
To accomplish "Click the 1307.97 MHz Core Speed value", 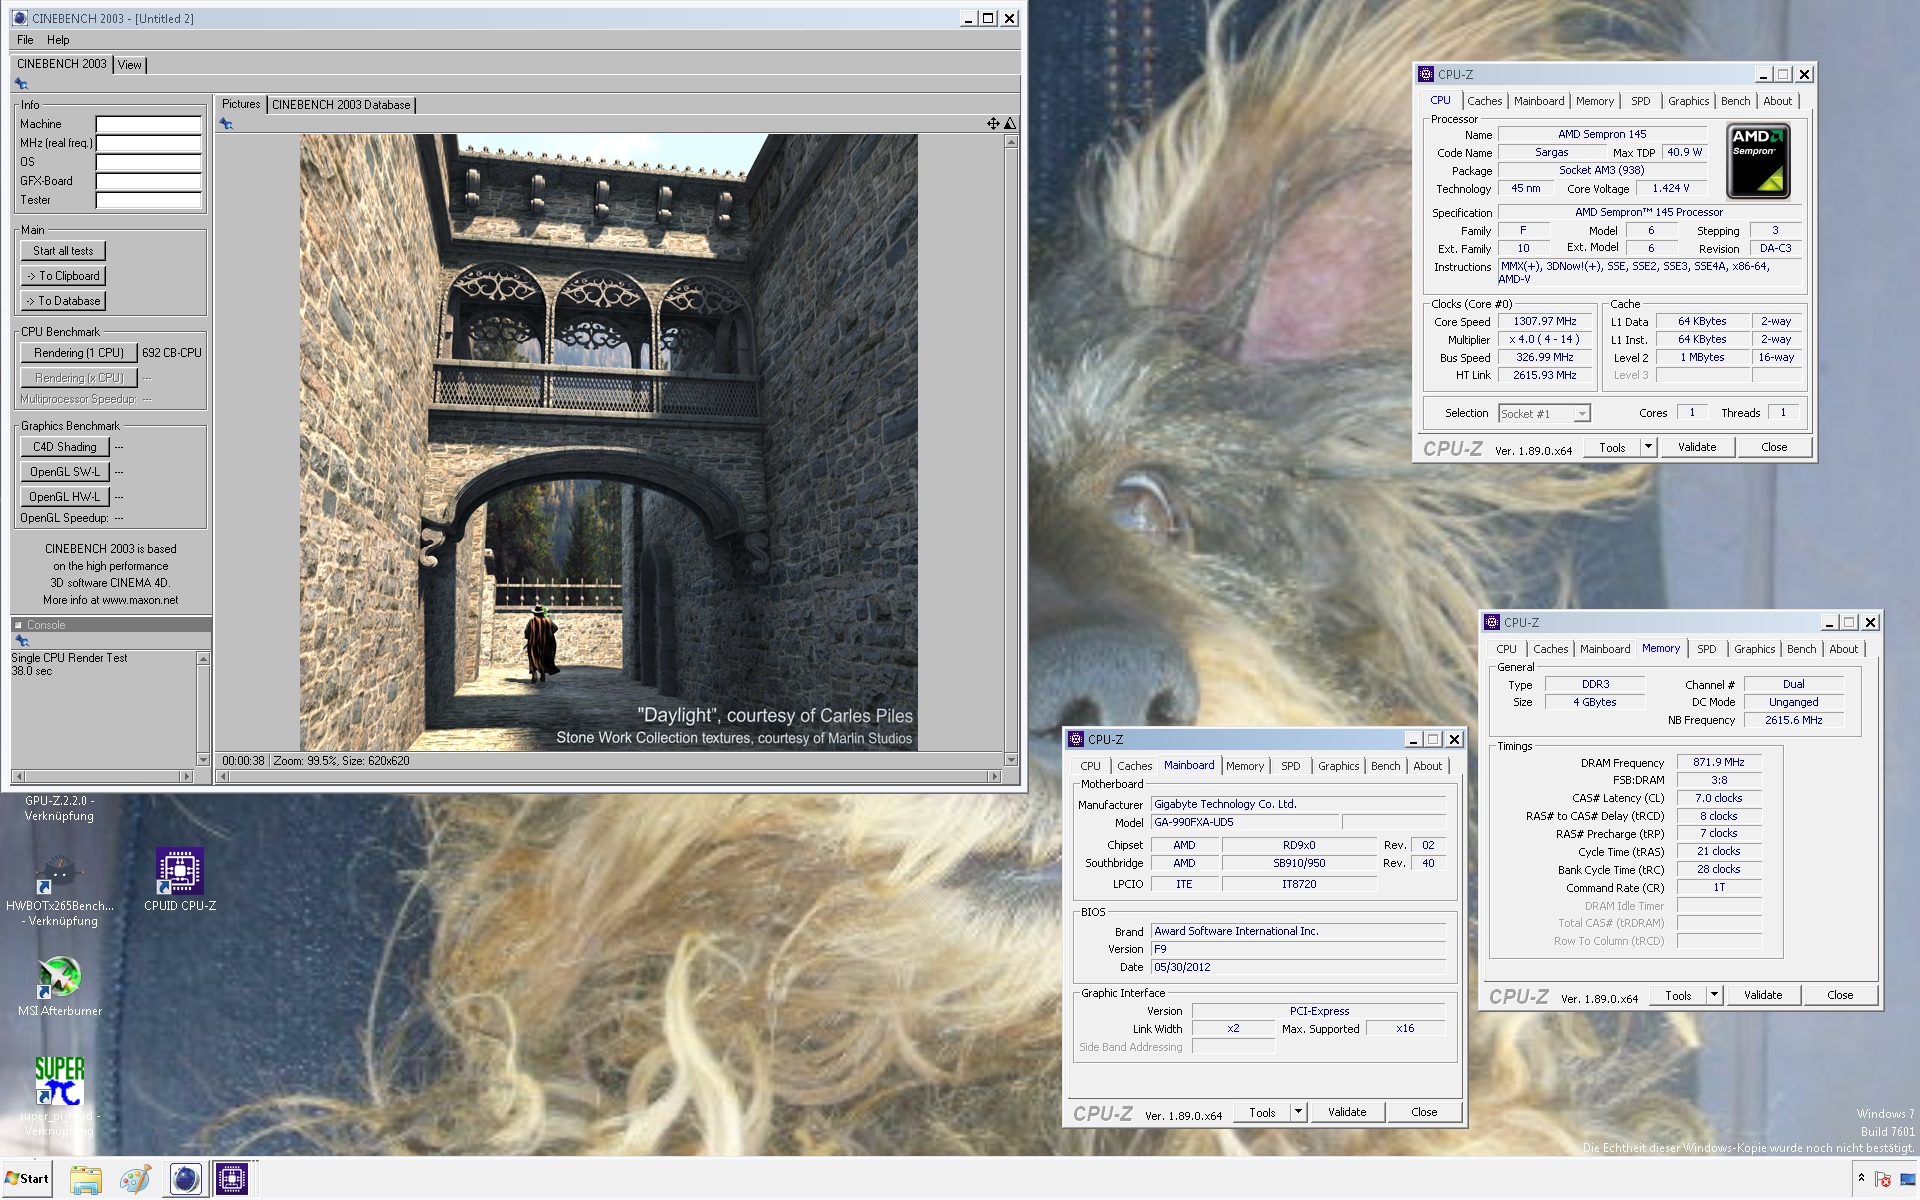I will point(1544,321).
